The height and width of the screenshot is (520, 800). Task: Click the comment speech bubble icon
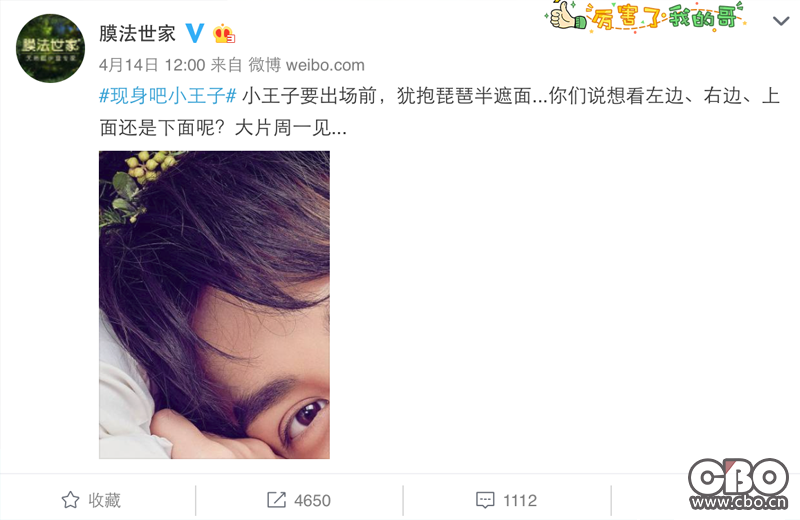(x=485, y=500)
